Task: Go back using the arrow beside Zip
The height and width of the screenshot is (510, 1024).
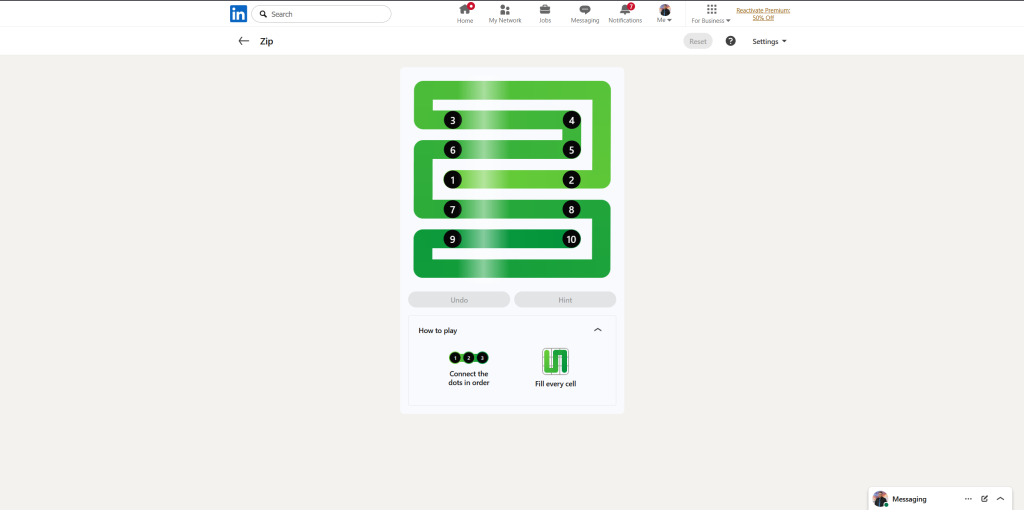Action: tap(244, 41)
